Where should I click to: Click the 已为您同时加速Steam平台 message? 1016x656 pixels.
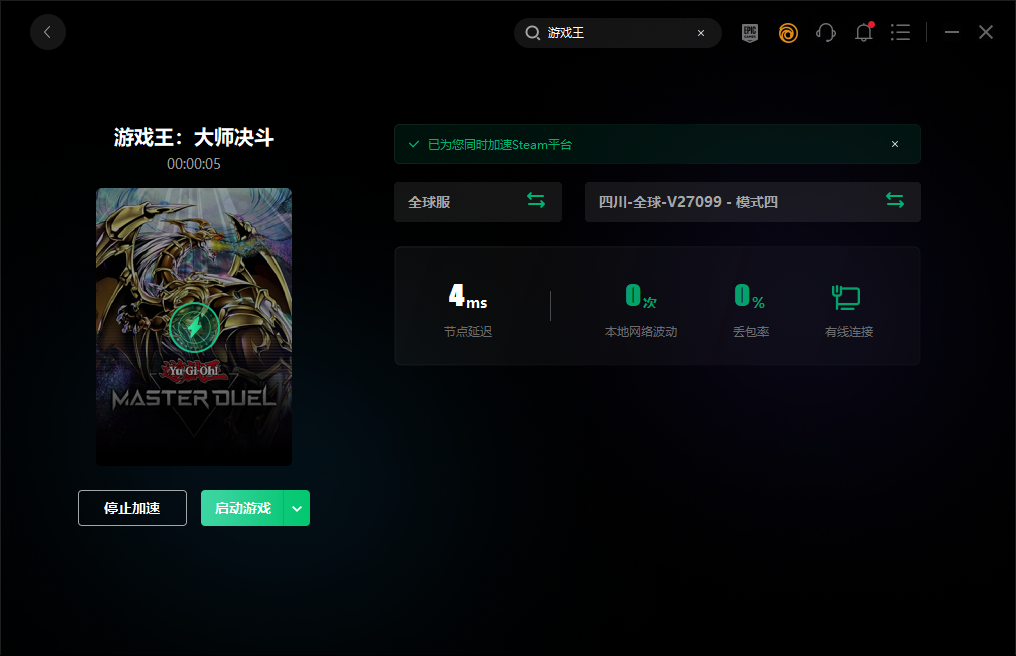click(500, 145)
